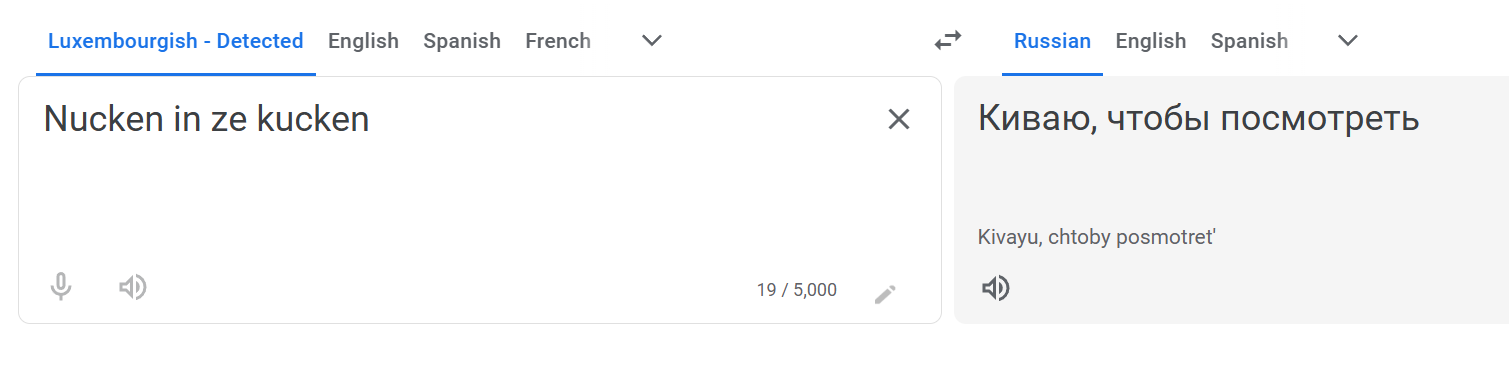Click the microphone voice input icon
1509x372 pixels.
[61, 287]
